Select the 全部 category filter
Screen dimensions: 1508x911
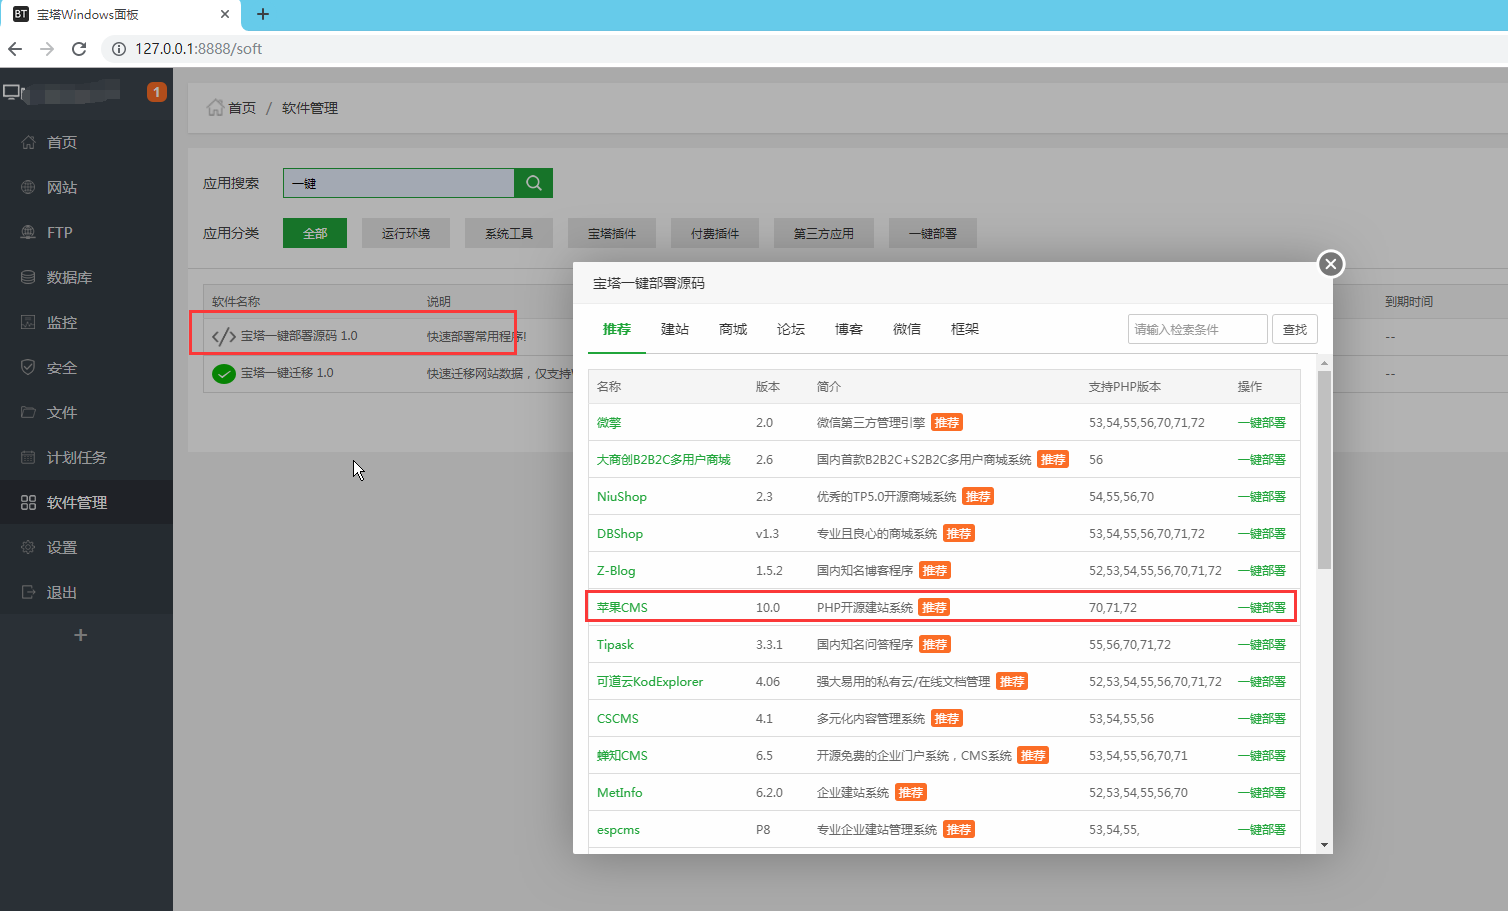pos(315,233)
